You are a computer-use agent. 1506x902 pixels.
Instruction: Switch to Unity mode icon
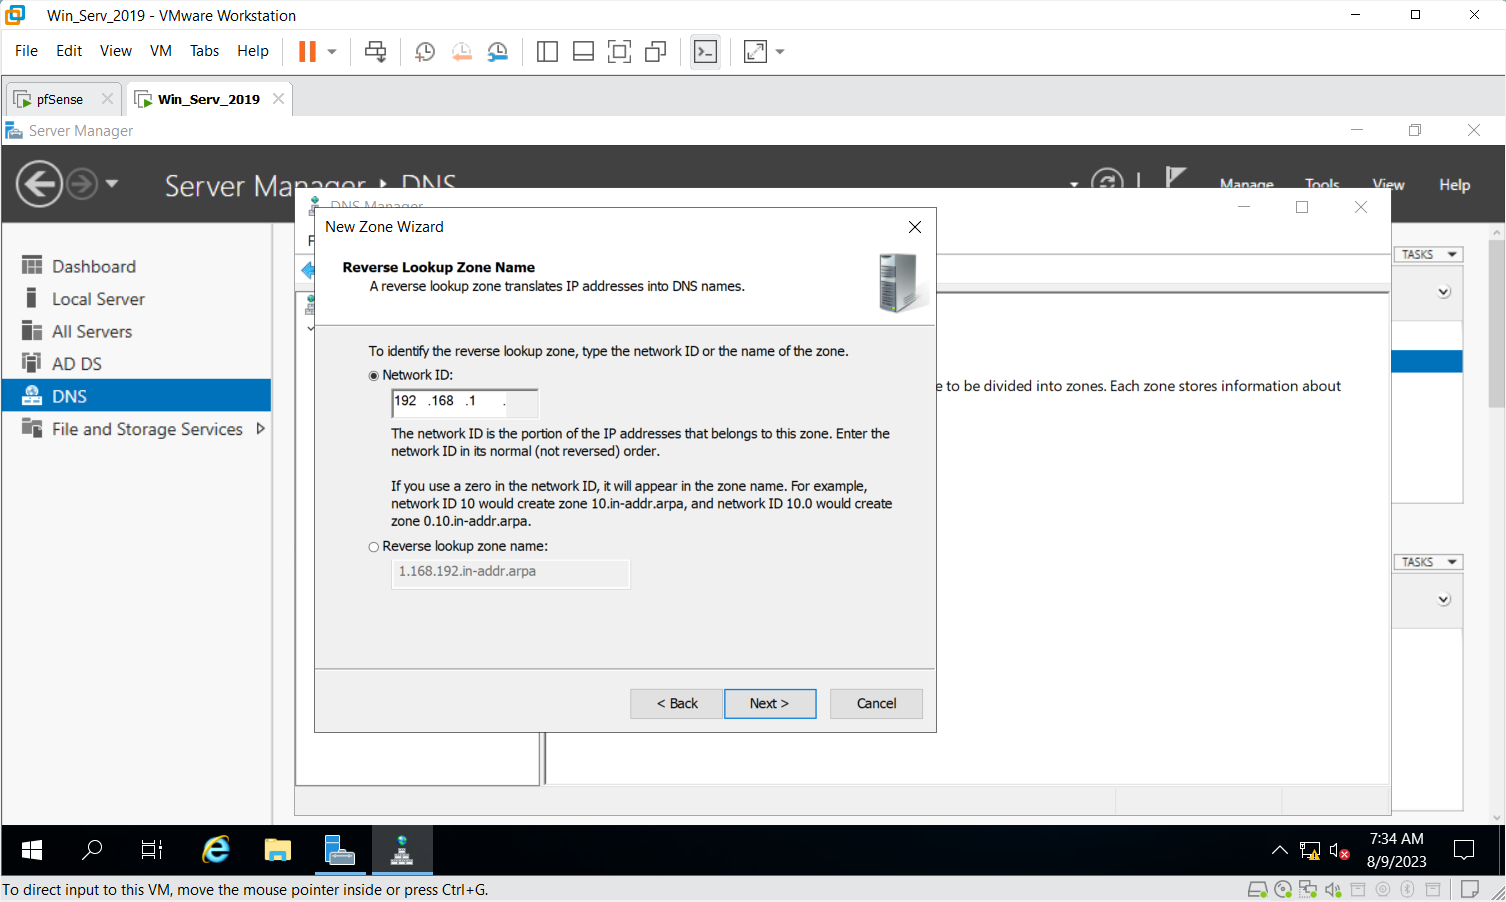(x=655, y=51)
